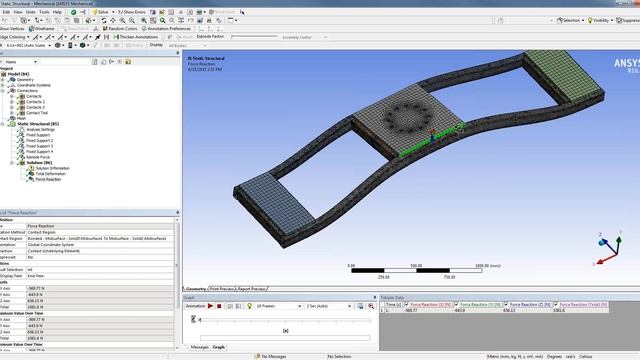Collapse the Solution (B6) tree node
The width and height of the screenshot is (640, 360).
coord(12,163)
